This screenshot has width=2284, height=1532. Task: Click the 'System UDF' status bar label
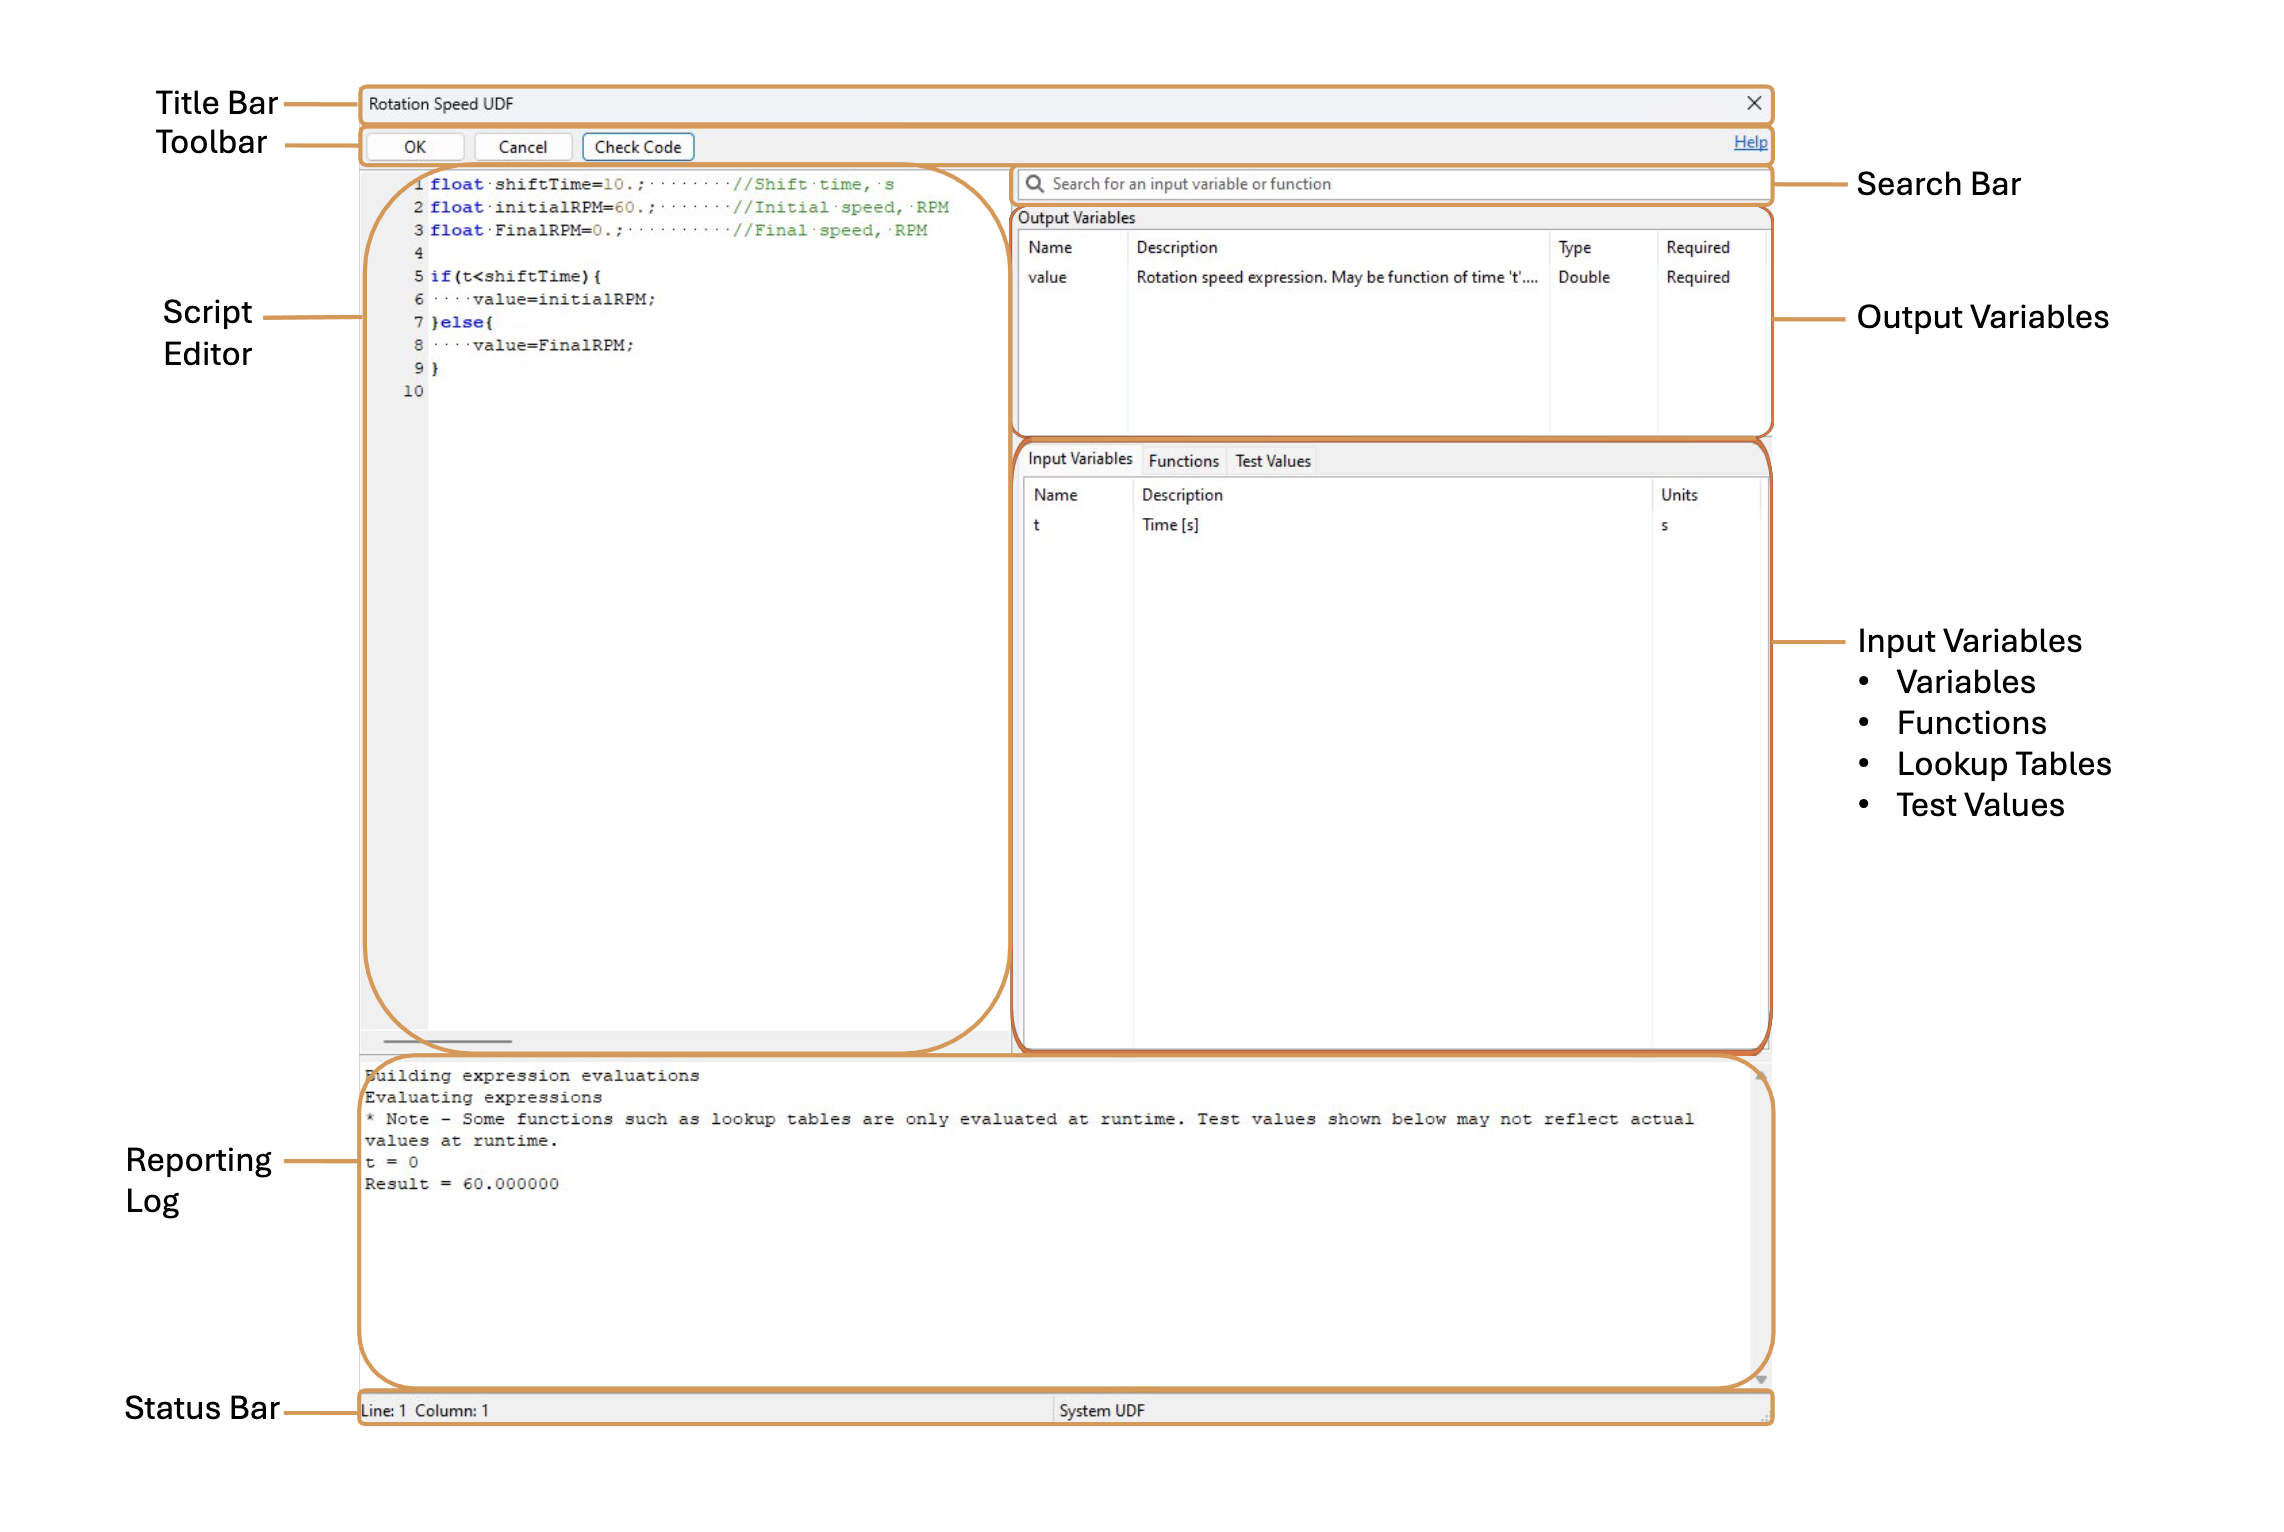click(x=1101, y=1410)
